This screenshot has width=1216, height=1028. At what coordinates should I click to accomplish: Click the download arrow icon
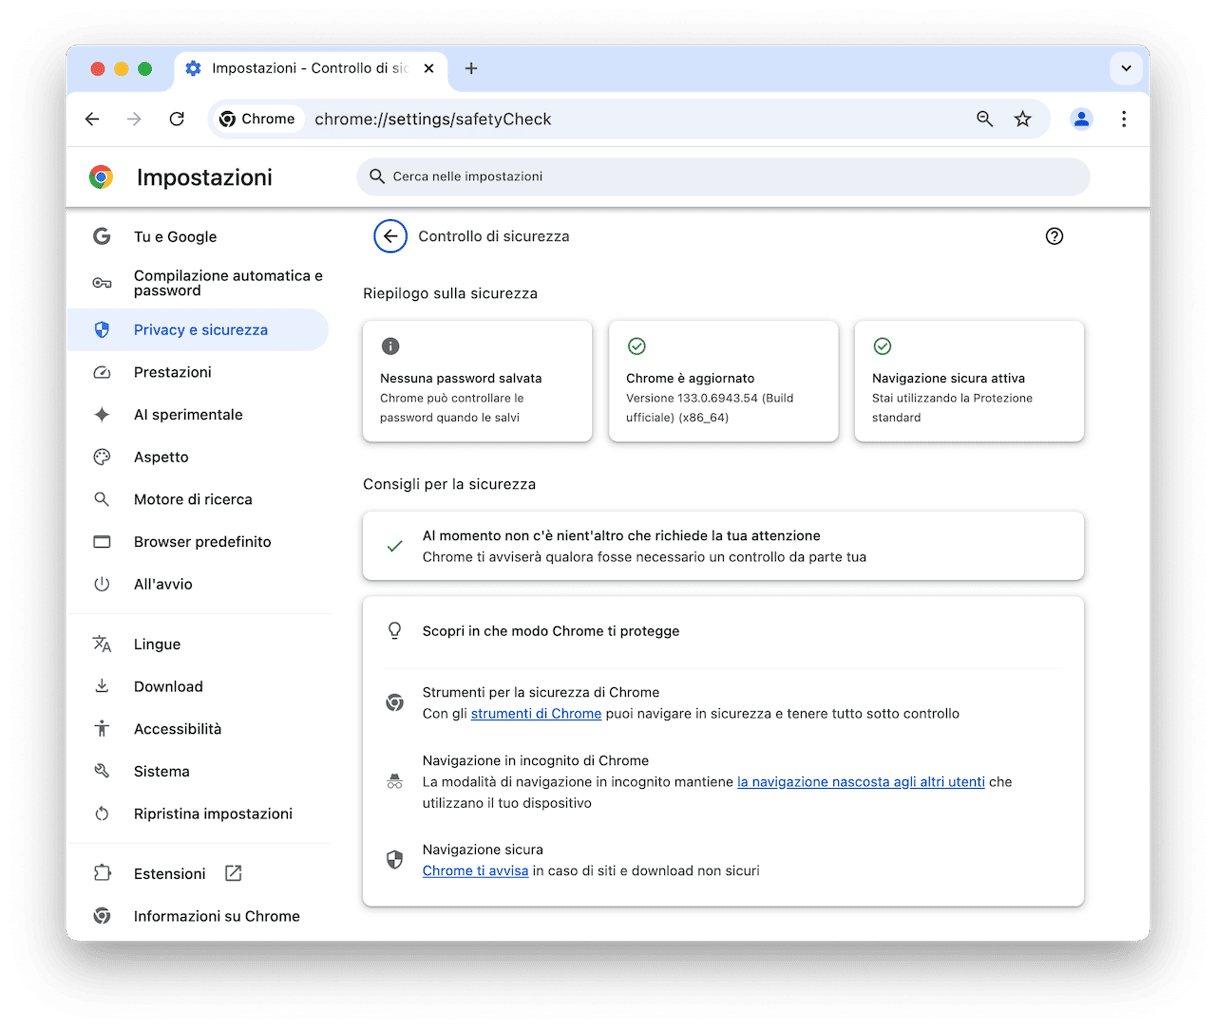[x=102, y=686]
